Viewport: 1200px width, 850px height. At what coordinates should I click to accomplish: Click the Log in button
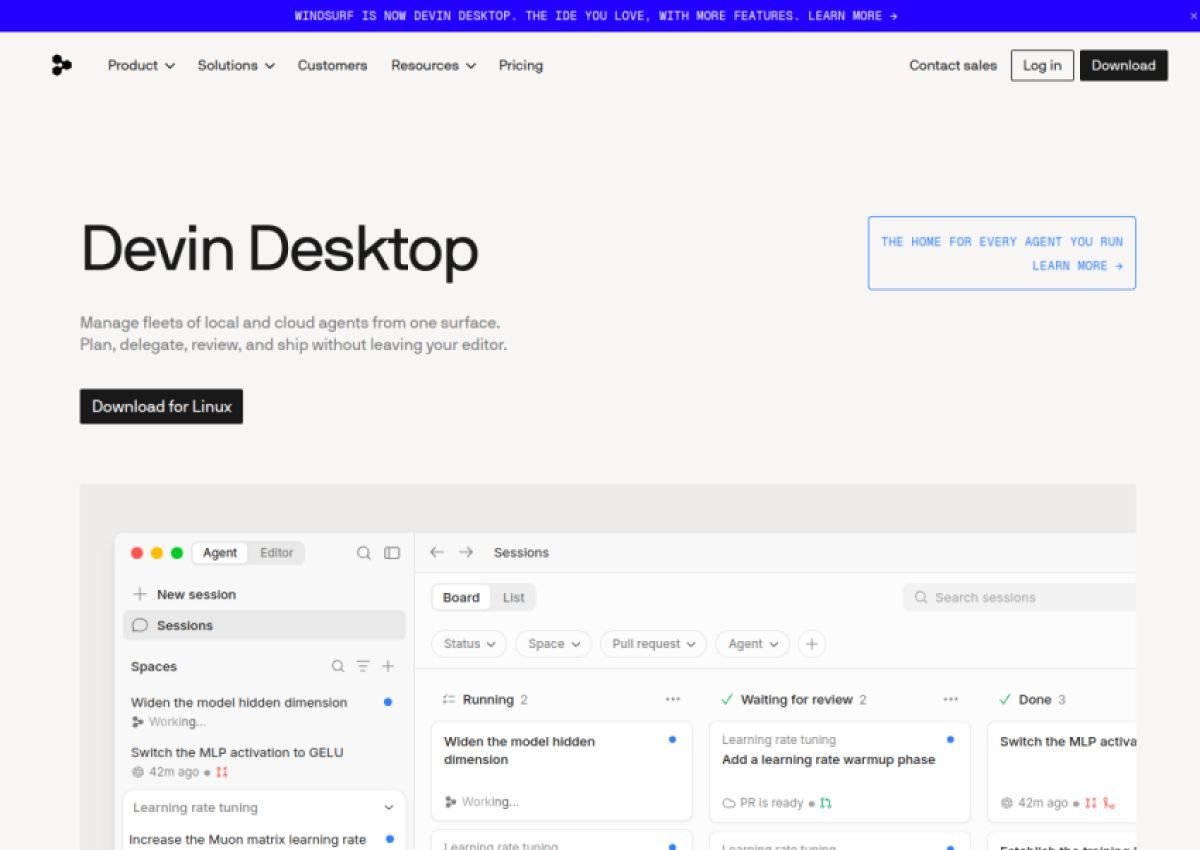tap(1042, 65)
